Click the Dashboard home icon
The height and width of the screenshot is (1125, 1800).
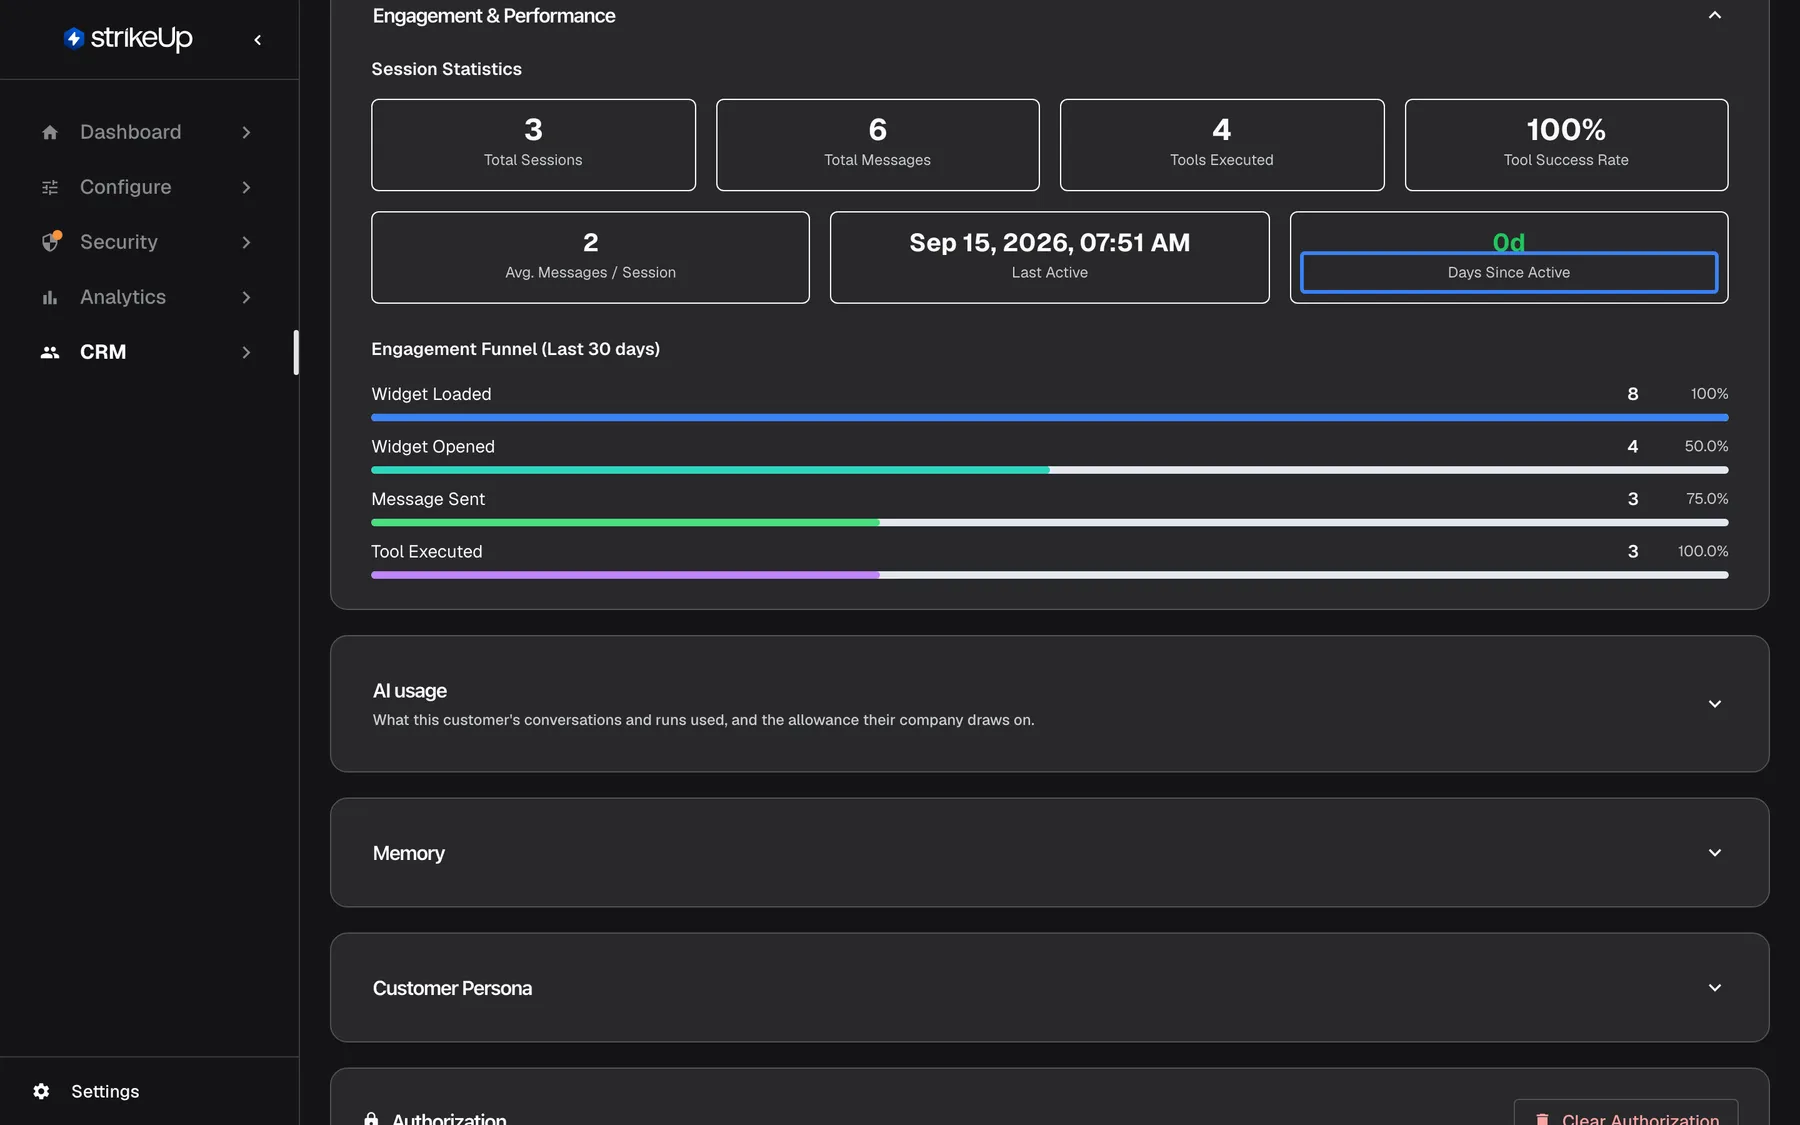[50, 132]
